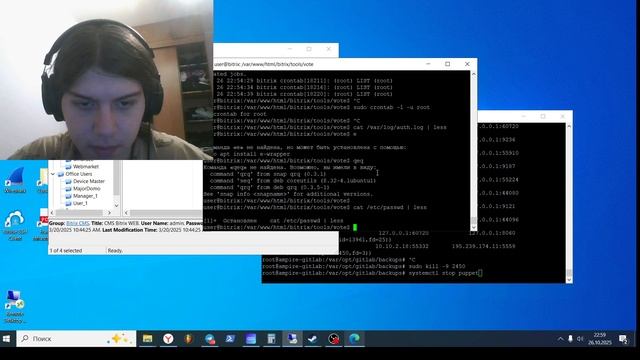Select the Office Users group

click(x=78, y=174)
